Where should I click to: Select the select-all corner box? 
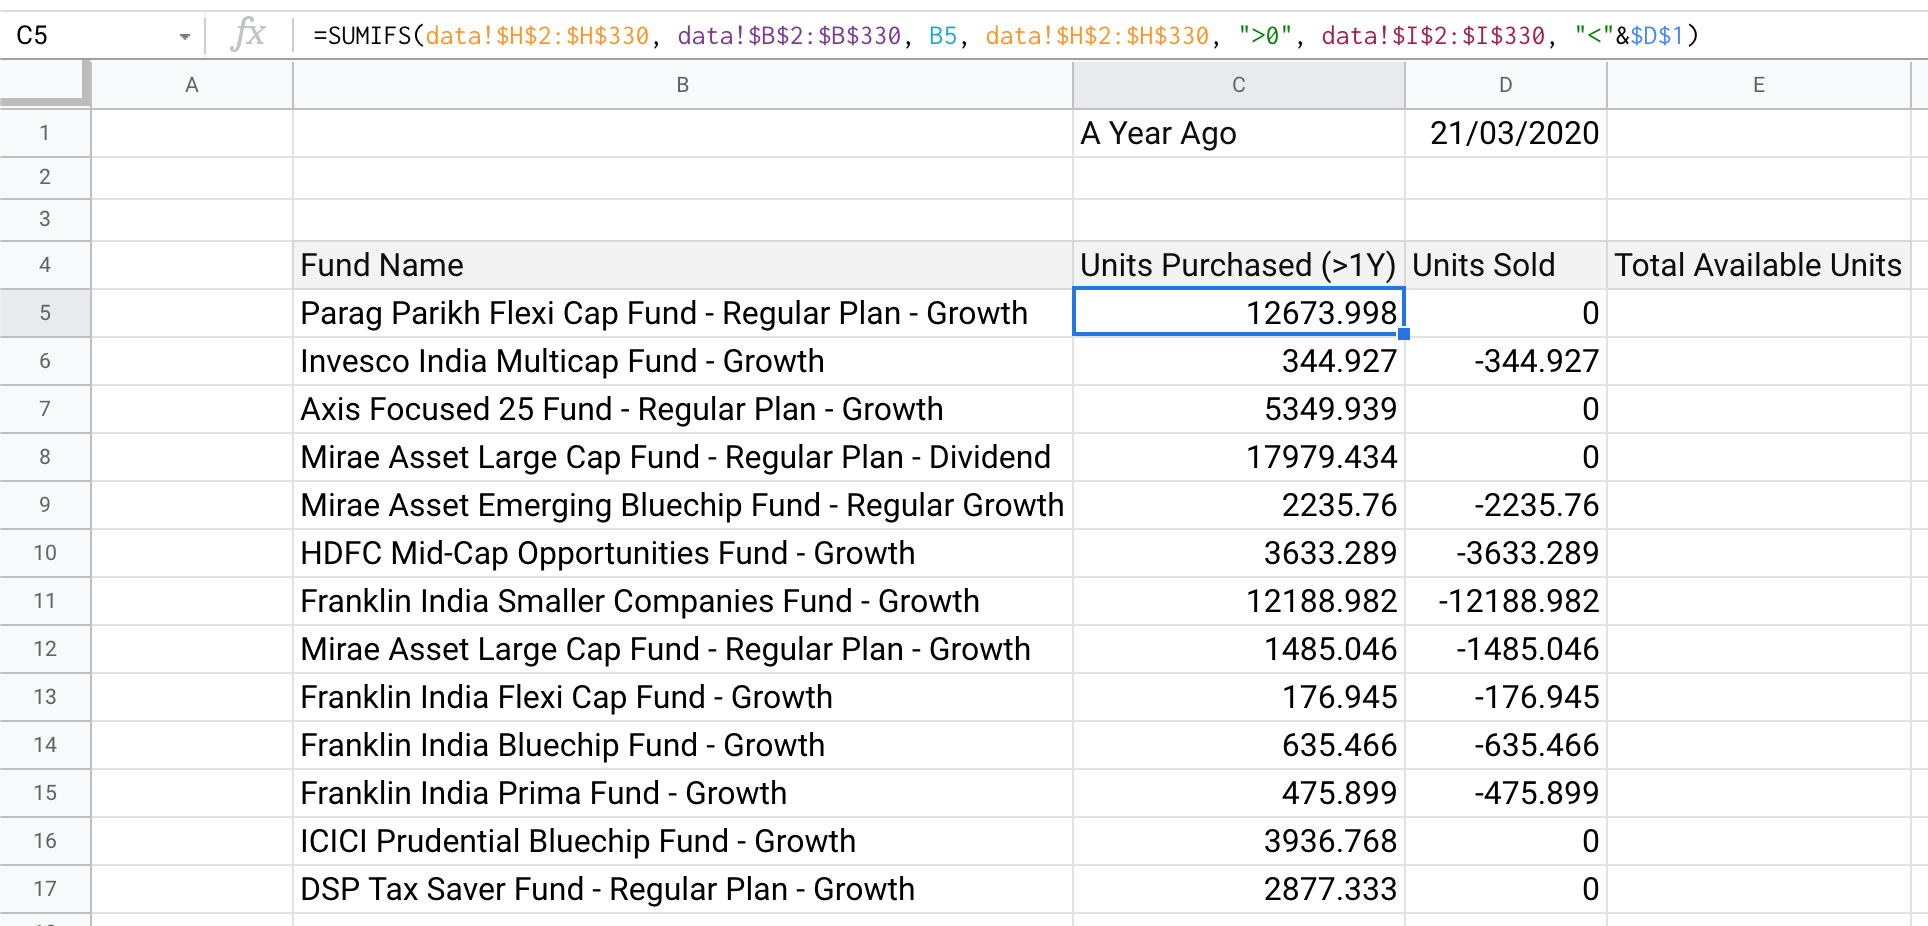click(45, 84)
